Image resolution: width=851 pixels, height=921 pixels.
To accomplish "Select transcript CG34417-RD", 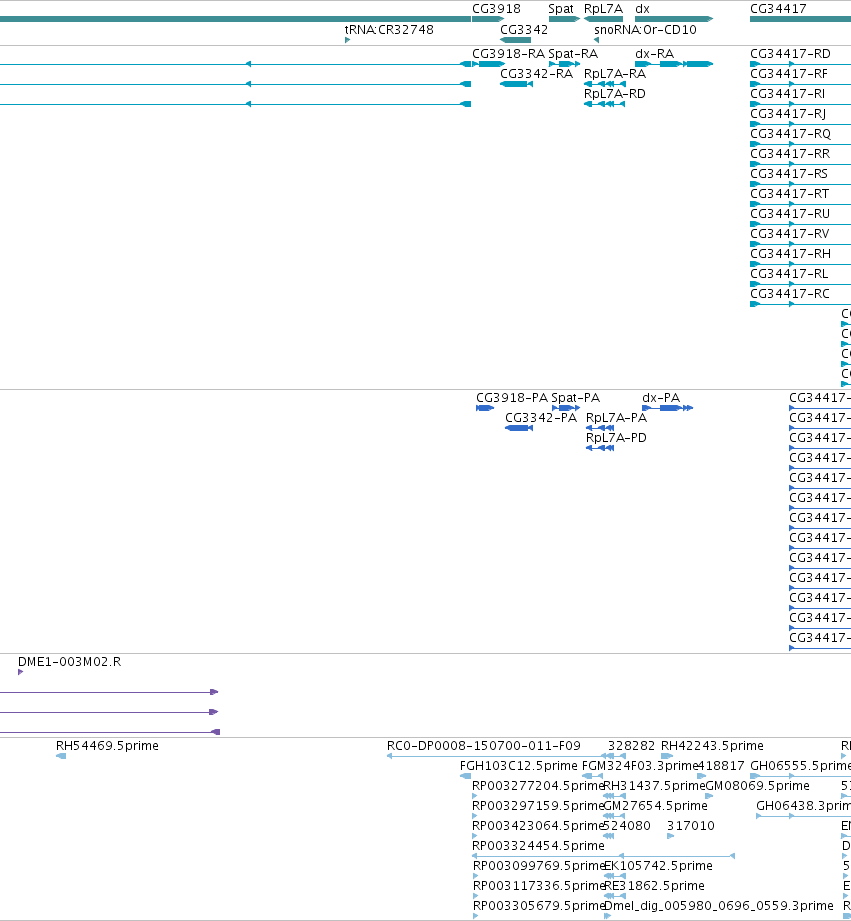I will click(x=800, y=64).
